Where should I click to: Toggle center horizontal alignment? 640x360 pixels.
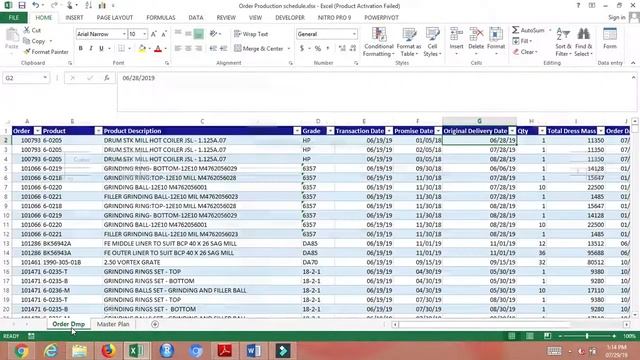tap(188, 49)
